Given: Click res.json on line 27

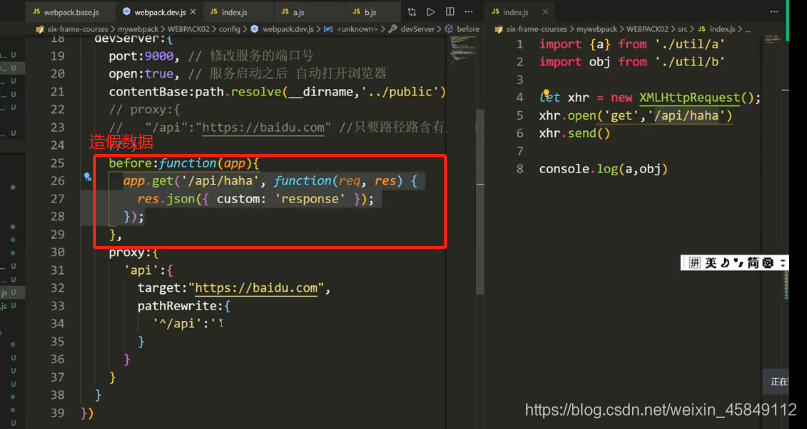Looking at the screenshot, I should point(164,199).
